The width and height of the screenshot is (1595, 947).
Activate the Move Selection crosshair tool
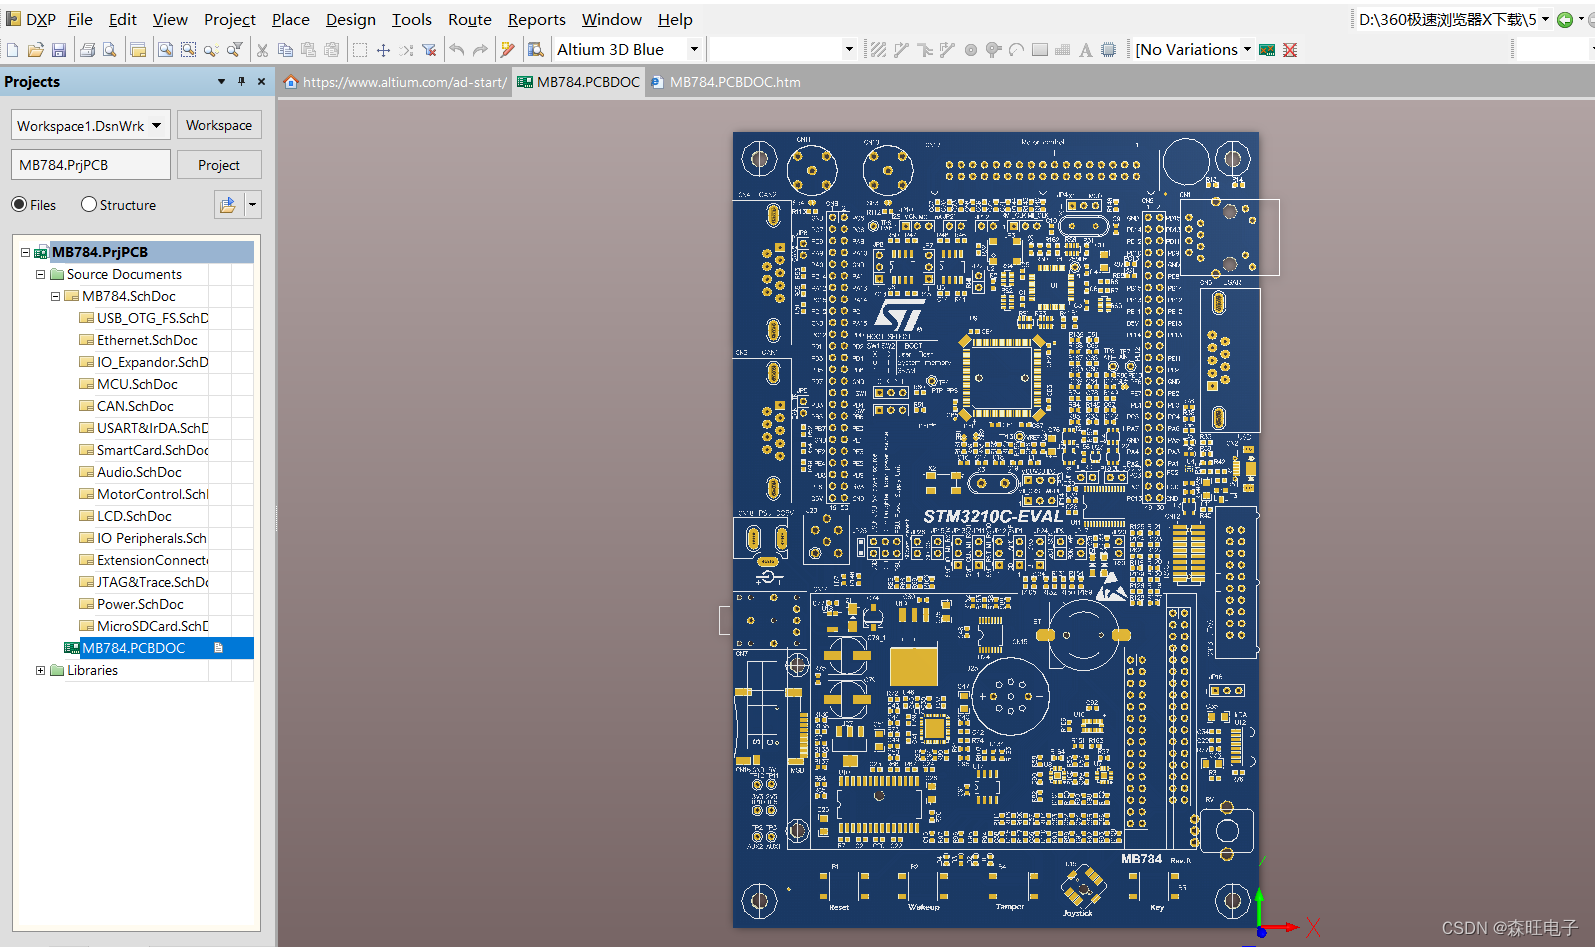tap(383, 50)
